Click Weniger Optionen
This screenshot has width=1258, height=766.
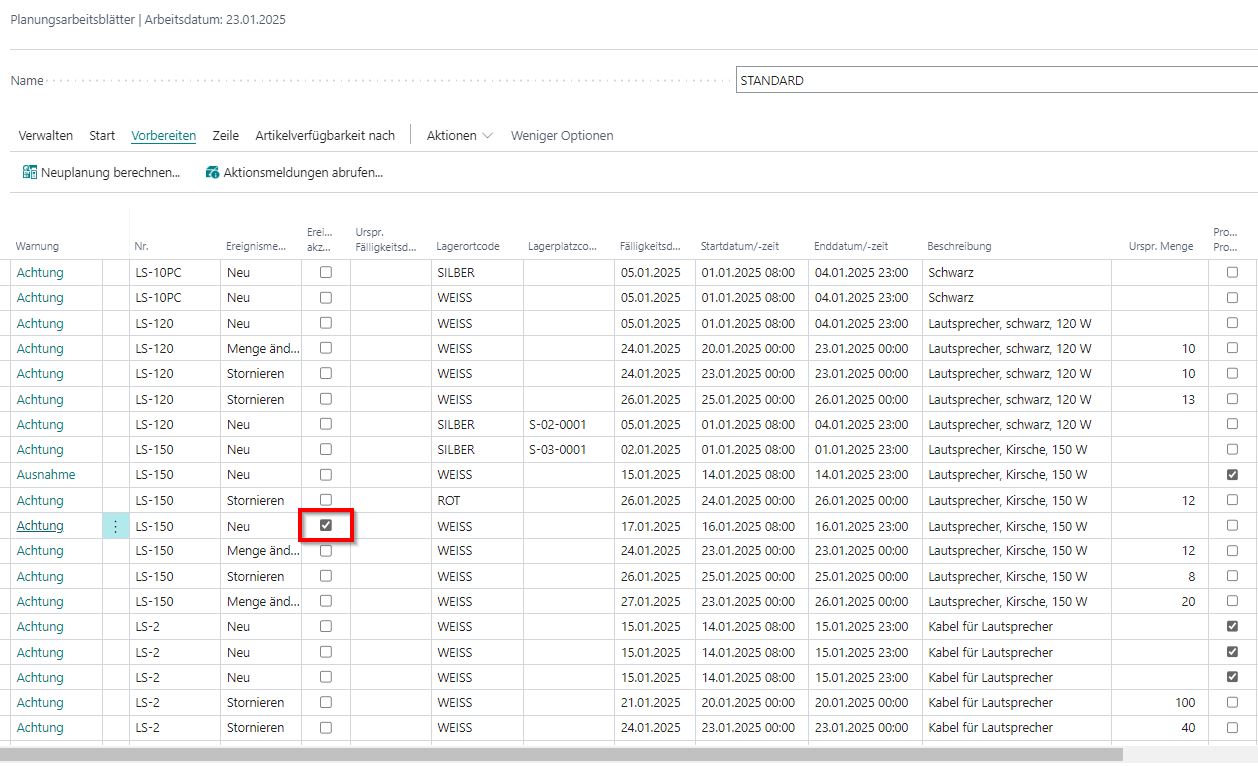pyautogui.click(x=562, y=135)
